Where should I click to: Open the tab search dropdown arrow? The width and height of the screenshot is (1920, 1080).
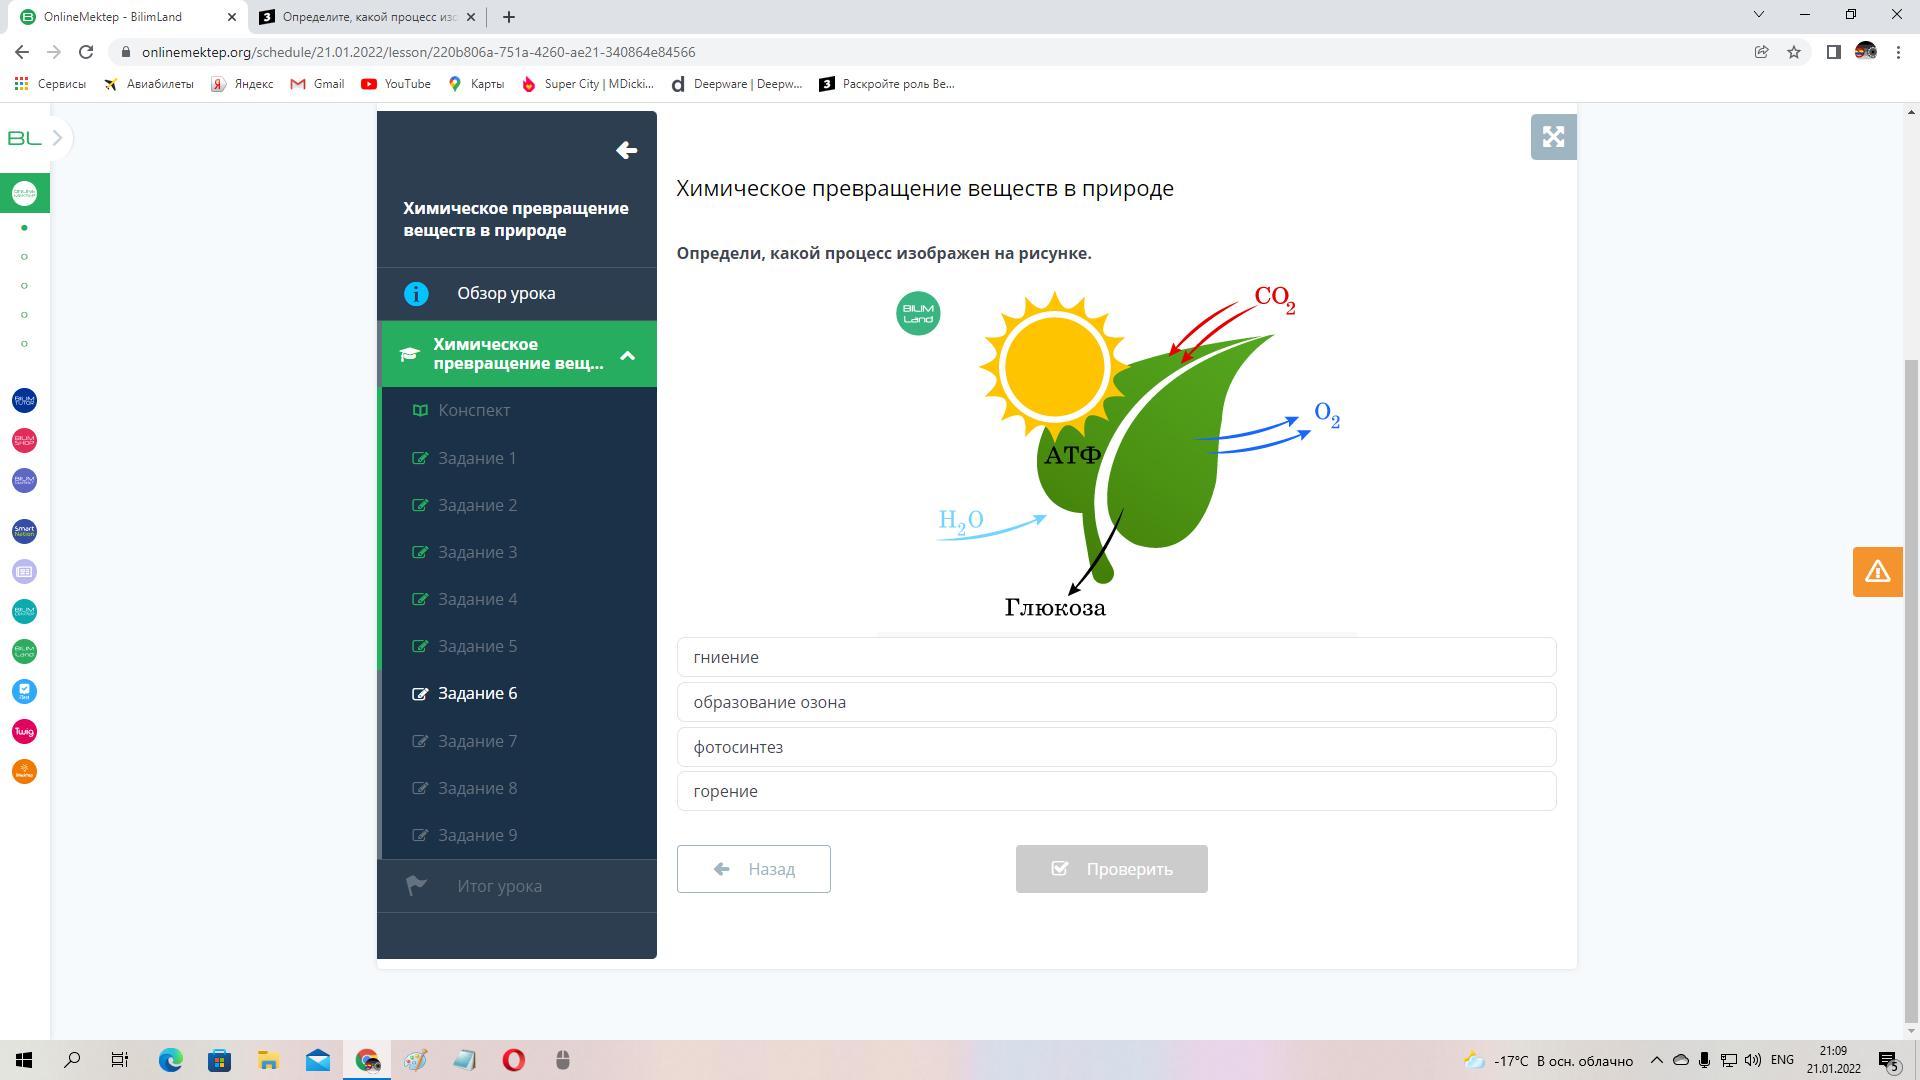coord(1758,15)
